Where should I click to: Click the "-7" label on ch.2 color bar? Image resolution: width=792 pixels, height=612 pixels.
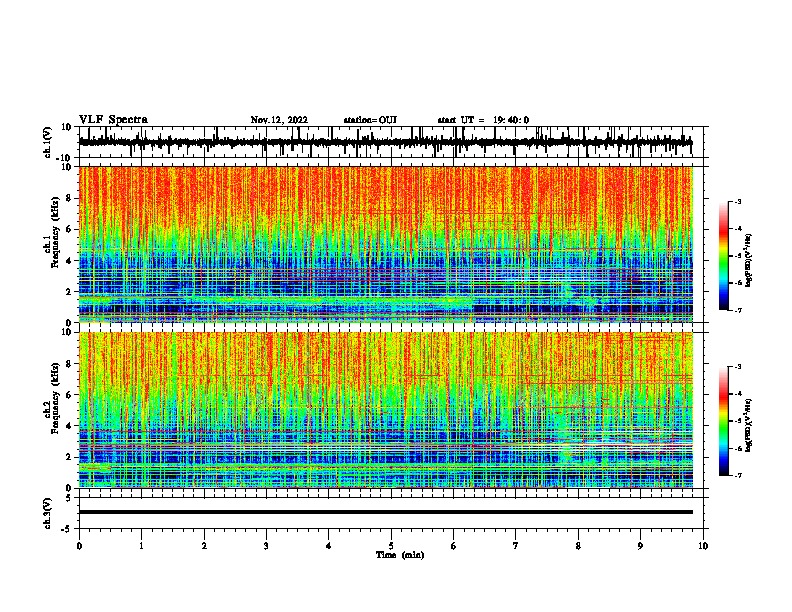(x=738, y=475)
